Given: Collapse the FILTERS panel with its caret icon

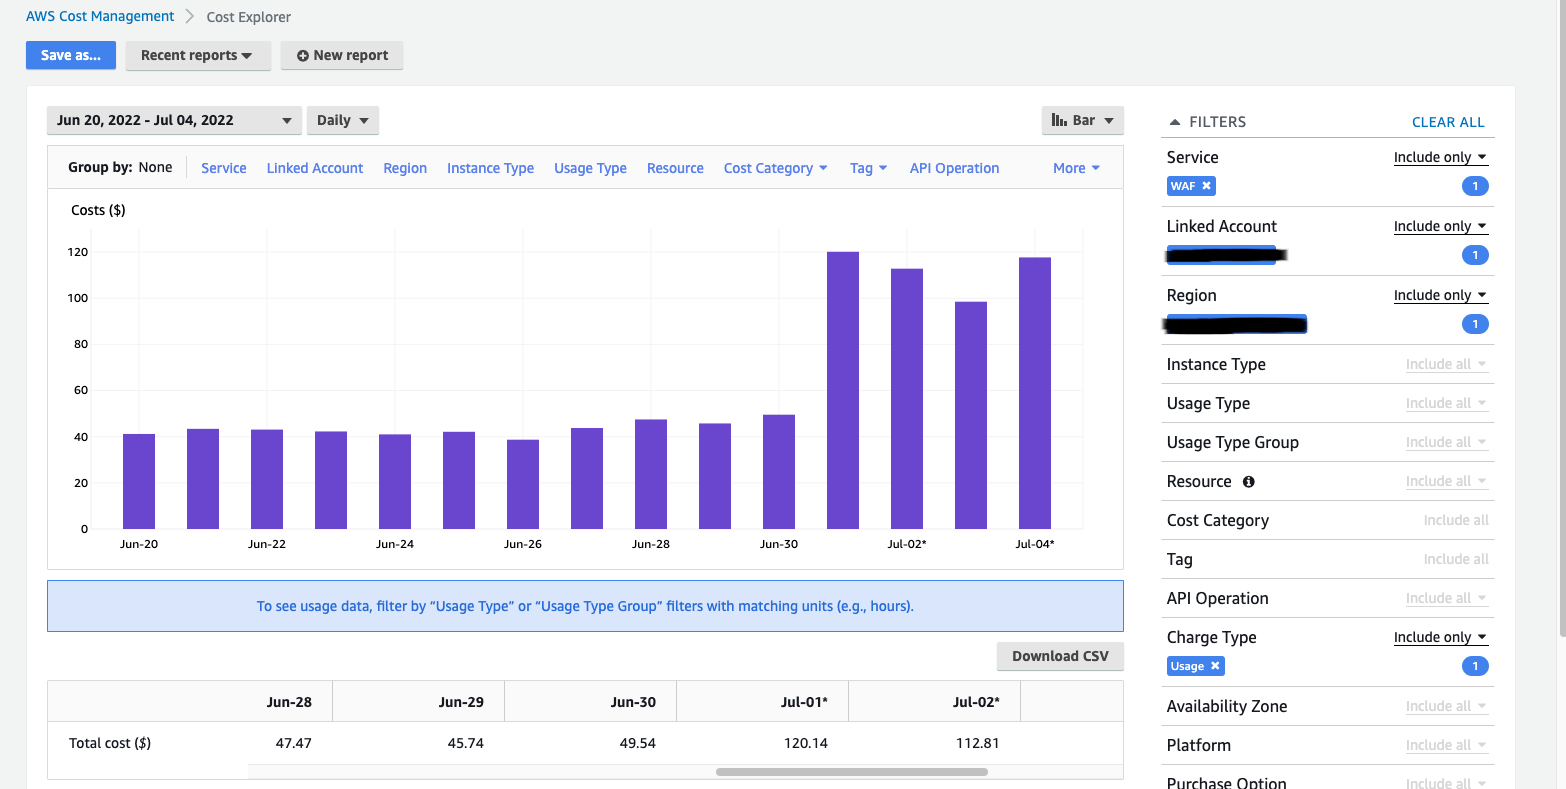Looking at the screenshot, I should coord(1175,121).
